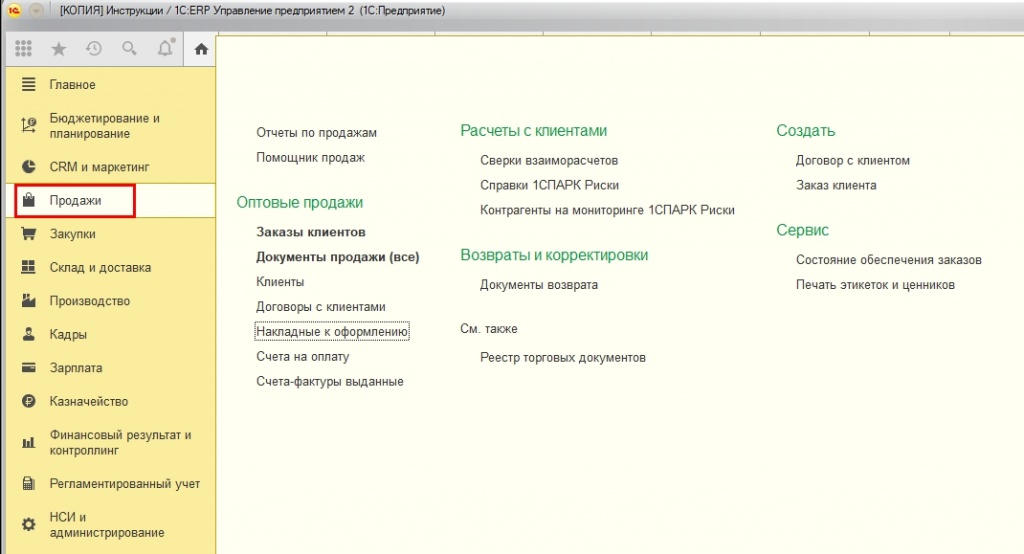Create Договор с клиентом
Viewport: 1024px width, 554px height.
852,160
